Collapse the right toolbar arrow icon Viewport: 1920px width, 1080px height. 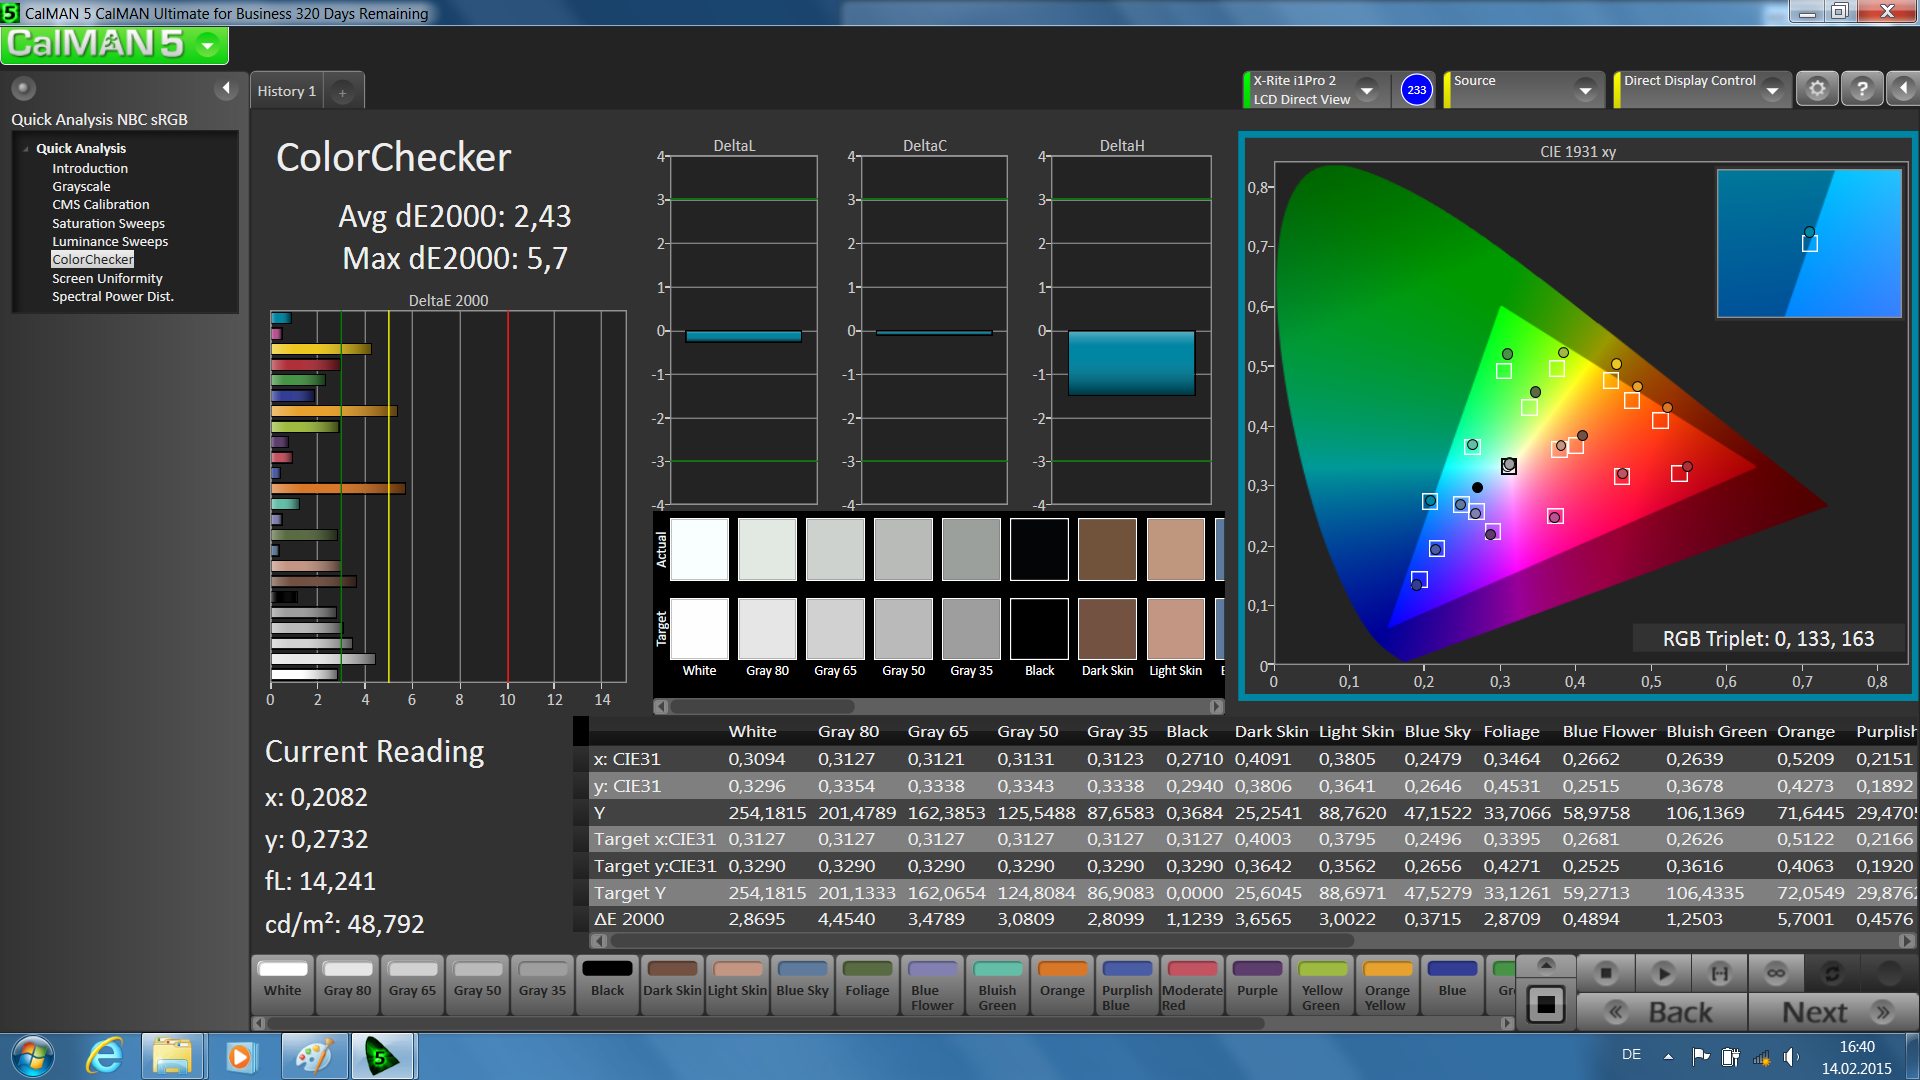1903,89
